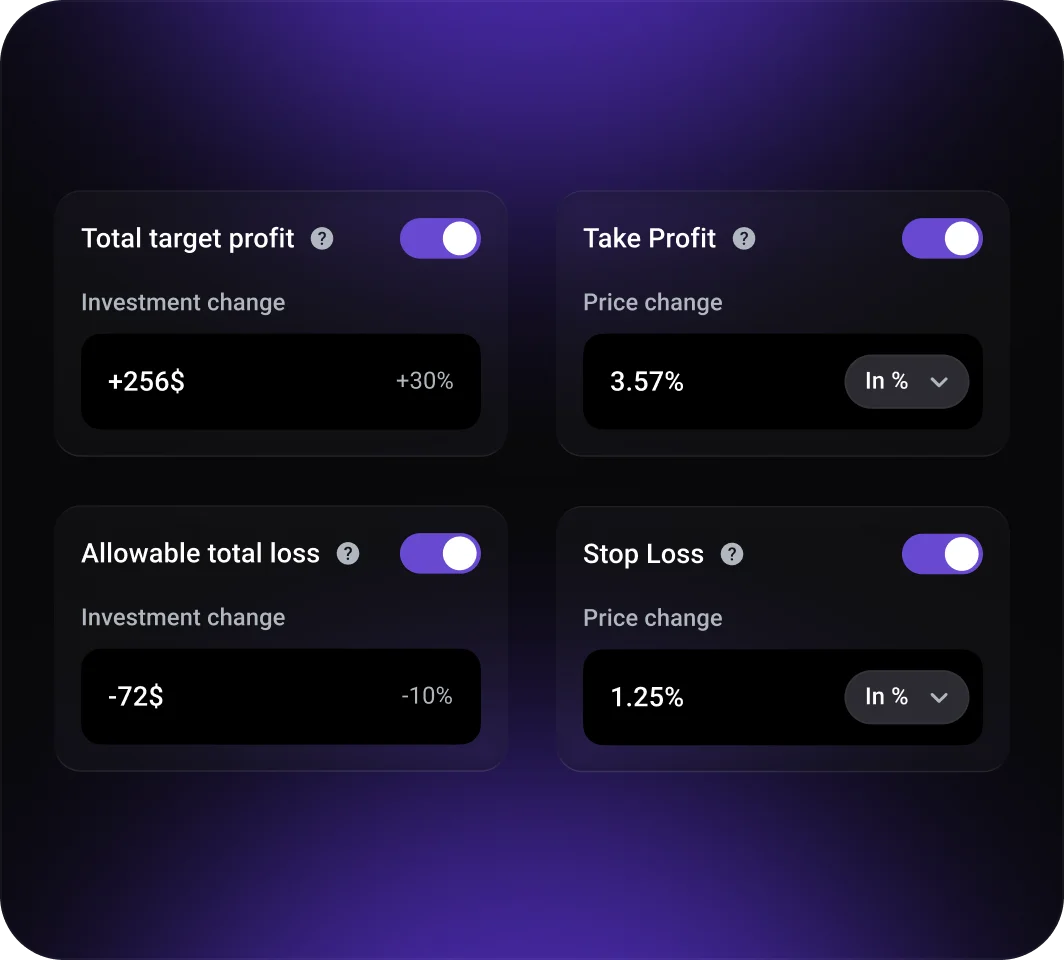Click the 'Stop Loss' heading text

643,554
